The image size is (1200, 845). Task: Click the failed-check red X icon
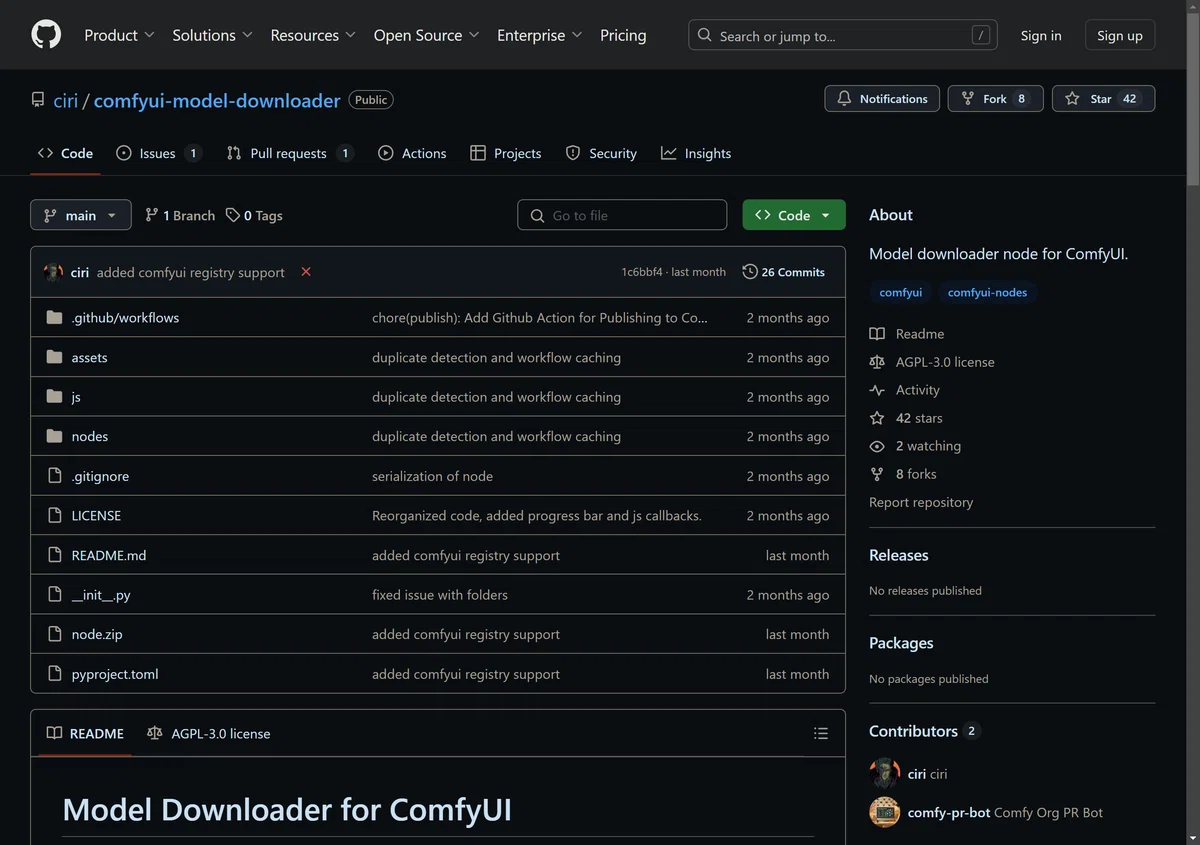(x=306, y=272)
